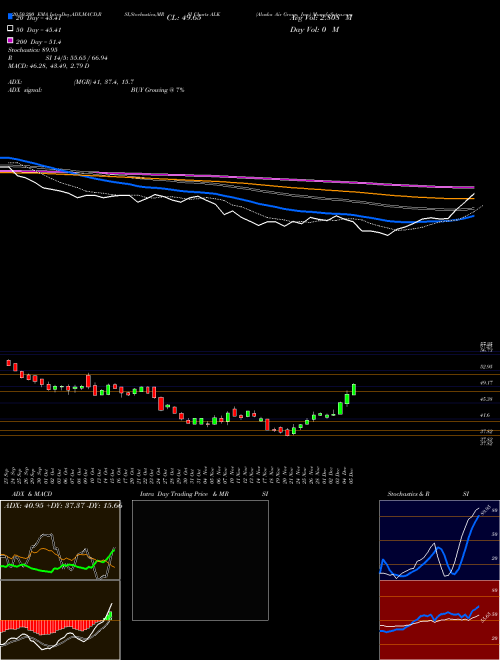Click the first red candlestick at 23 Sep
Image resolution: width=500 pixels, height=660 pixels.
pos(8,362)
